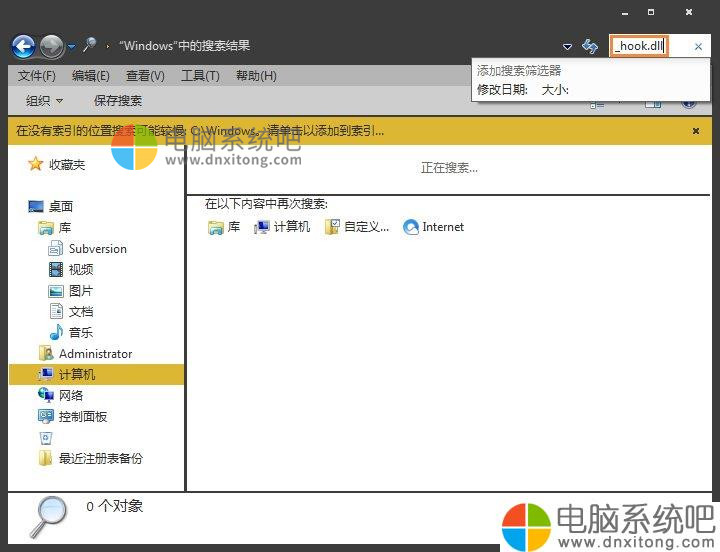Select 计算机 in the navigation tree
720x552 pixels.
(96, 374)
